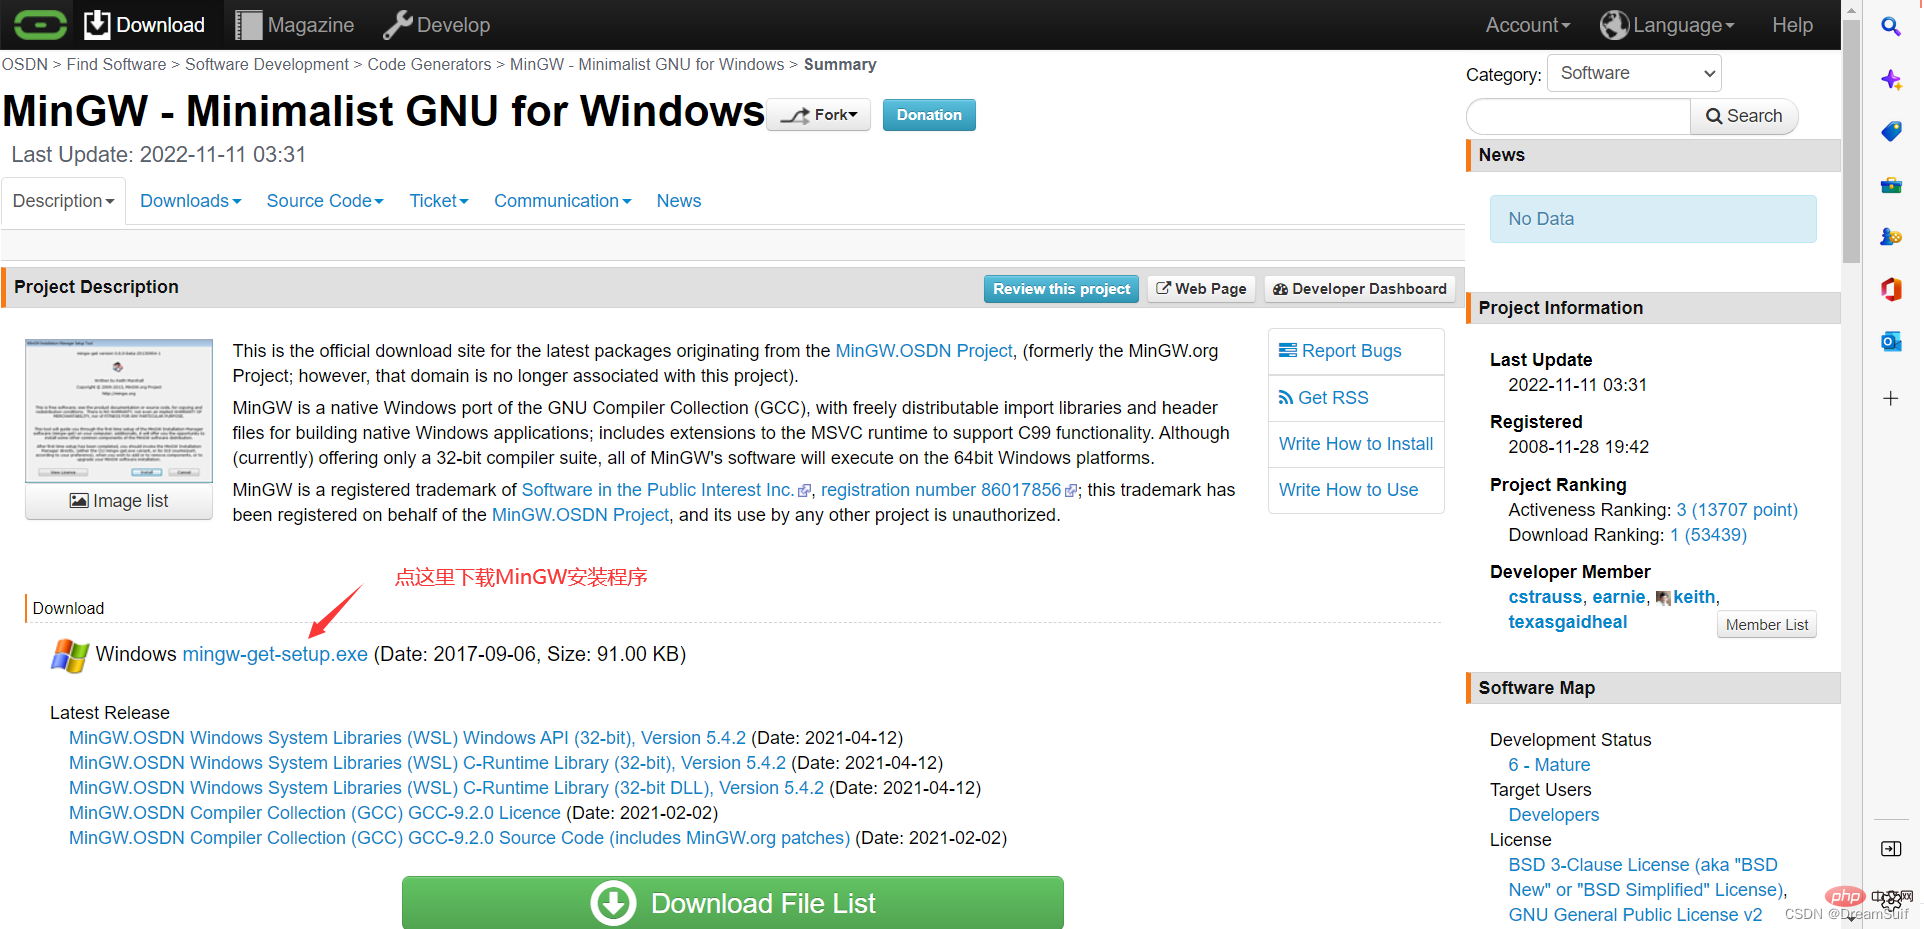This screenshot has width=1924, height=929.
Task: Open the Developer Dashboard button
Action: coord(1360,289)
